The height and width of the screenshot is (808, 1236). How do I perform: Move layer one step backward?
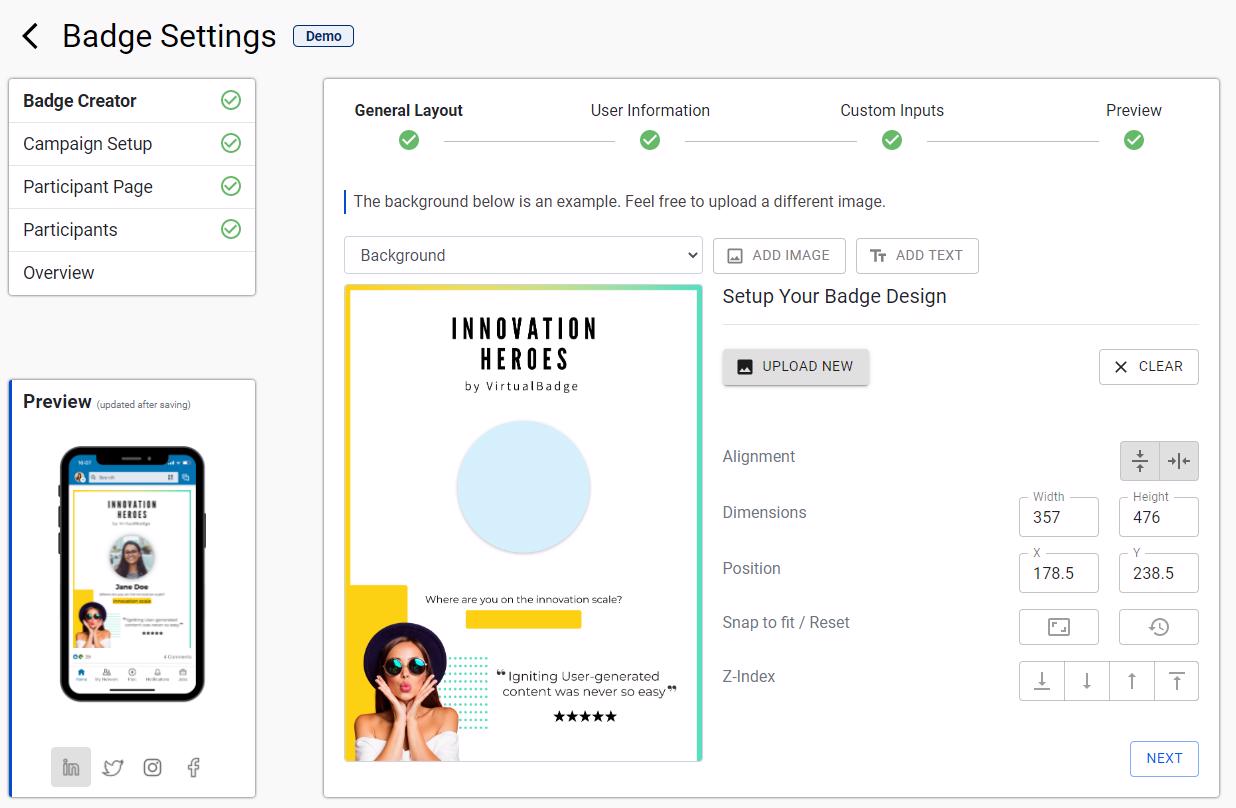pos(1087,681)
